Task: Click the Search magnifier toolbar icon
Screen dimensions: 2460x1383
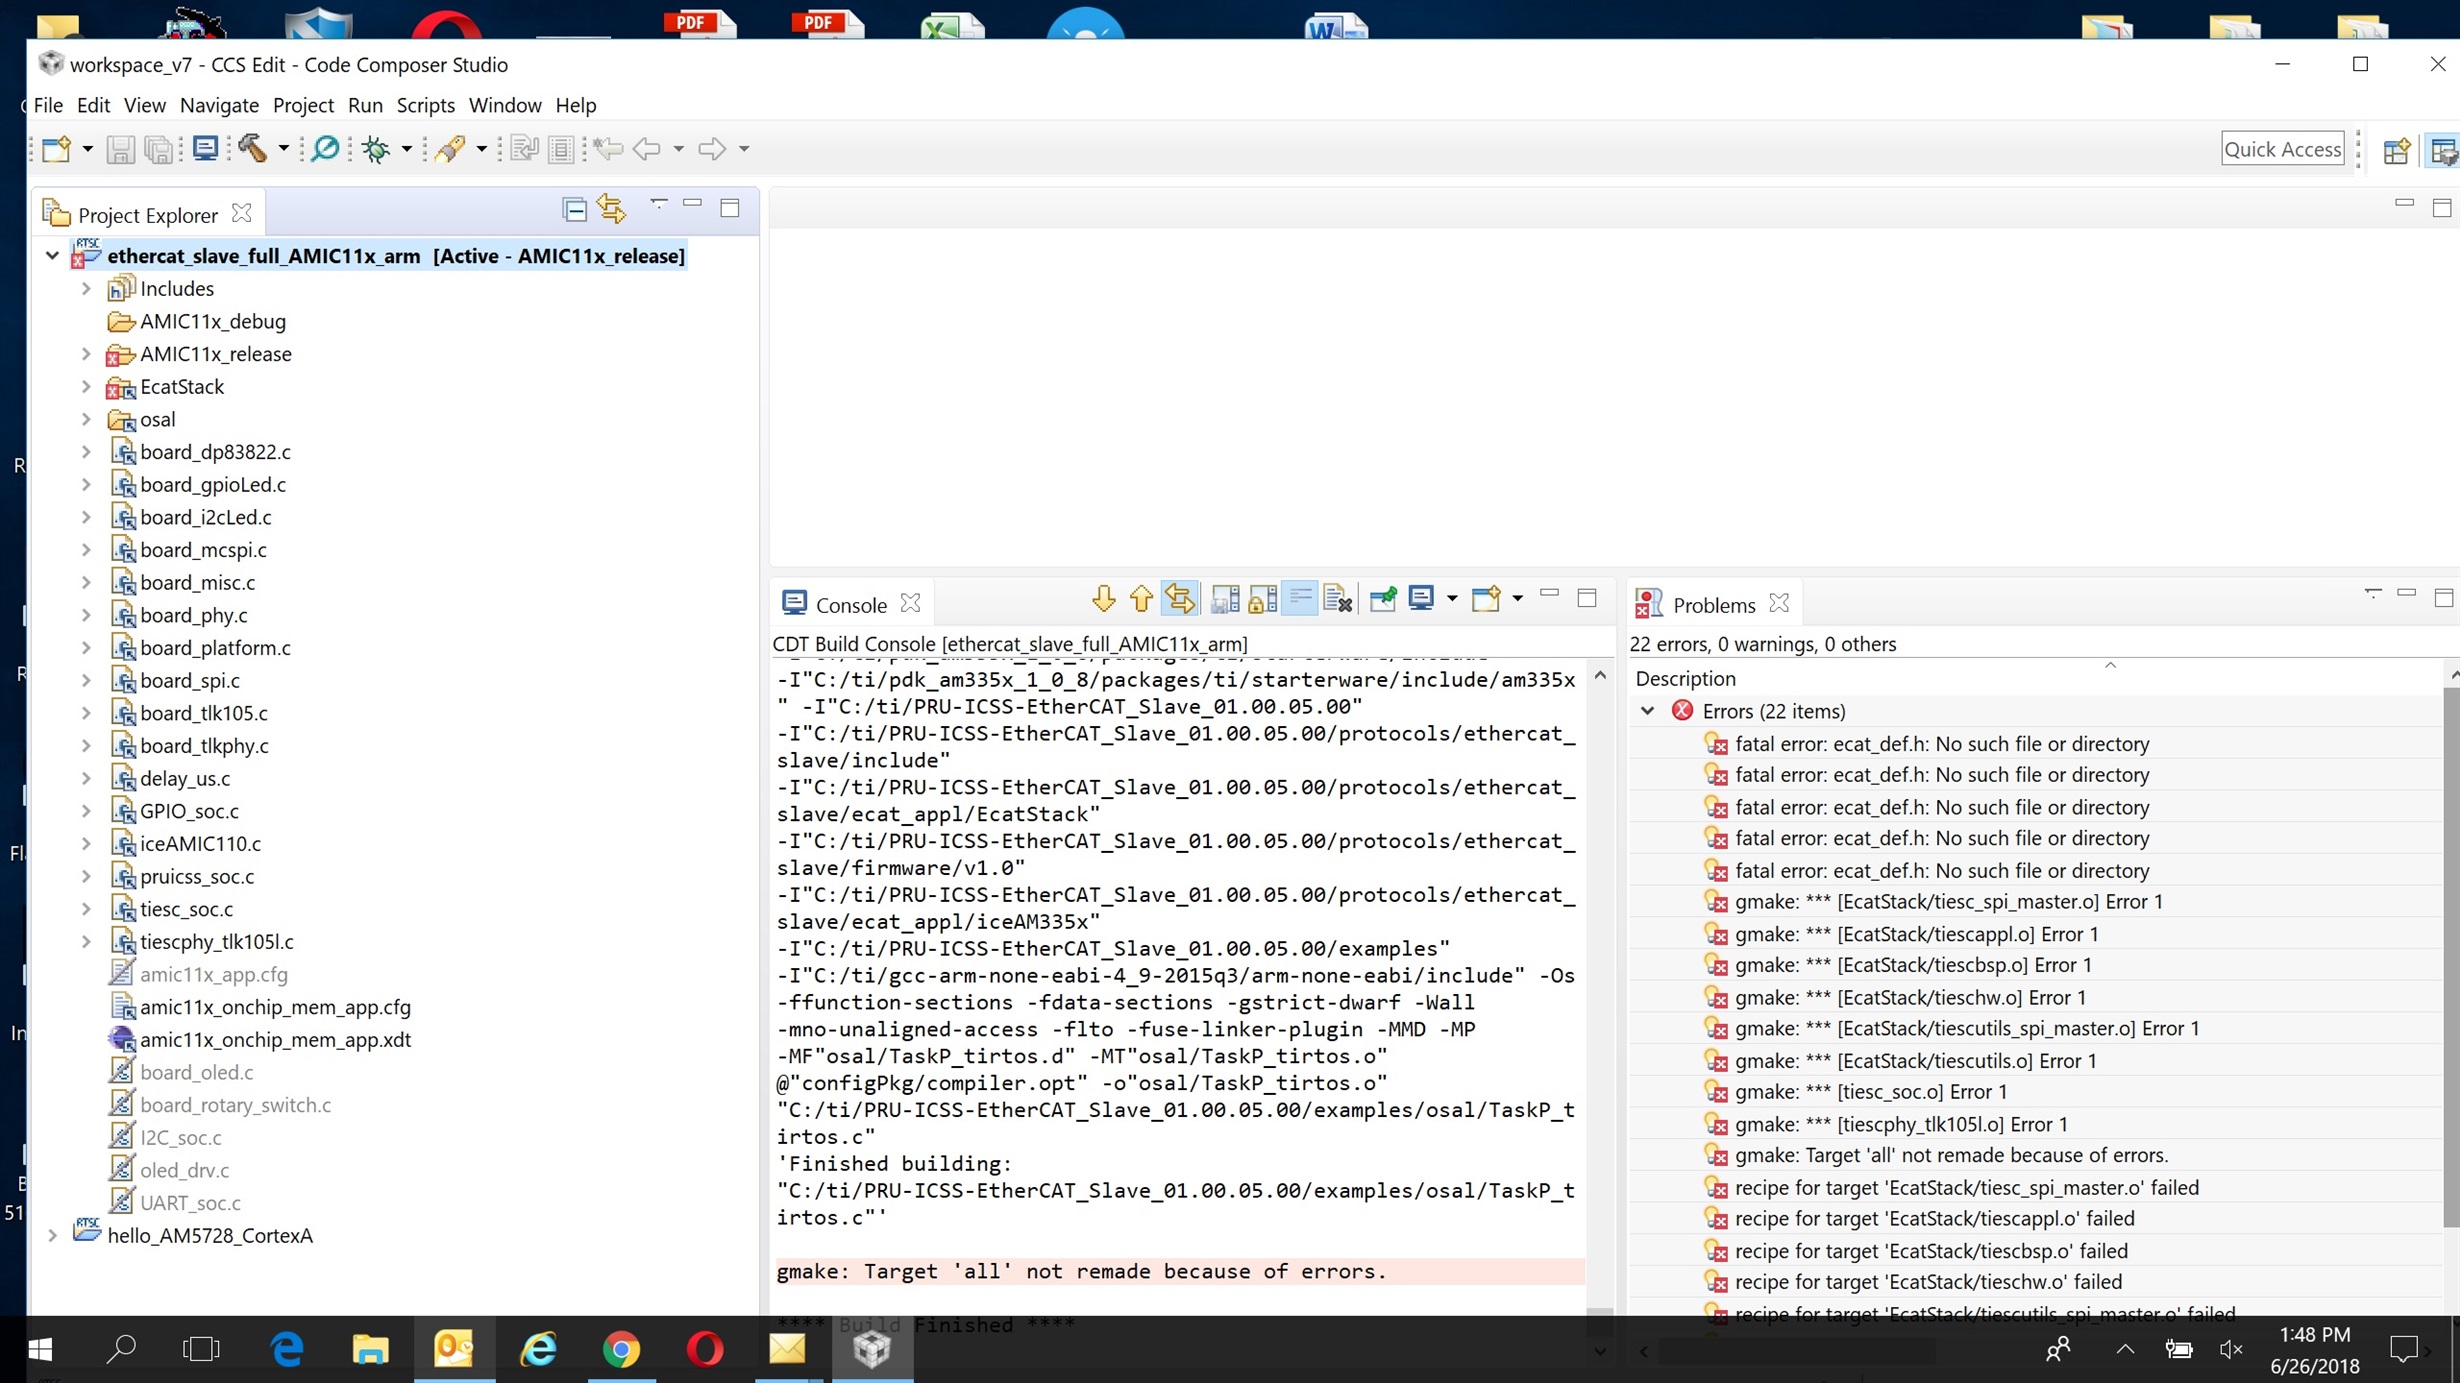Action: coord(325,149)
